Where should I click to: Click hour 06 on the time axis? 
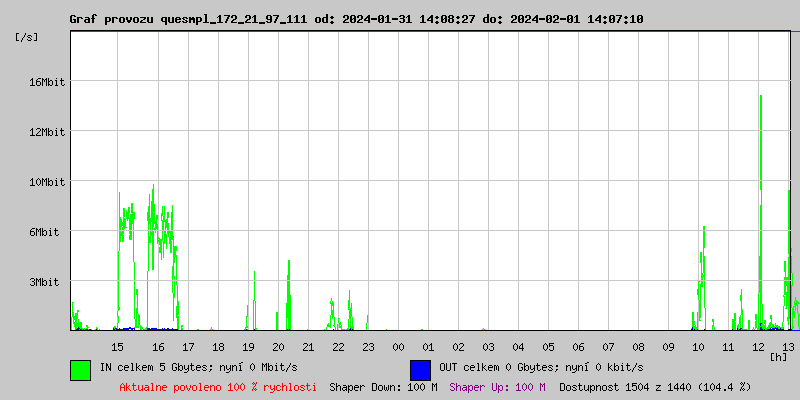(578, 347)
